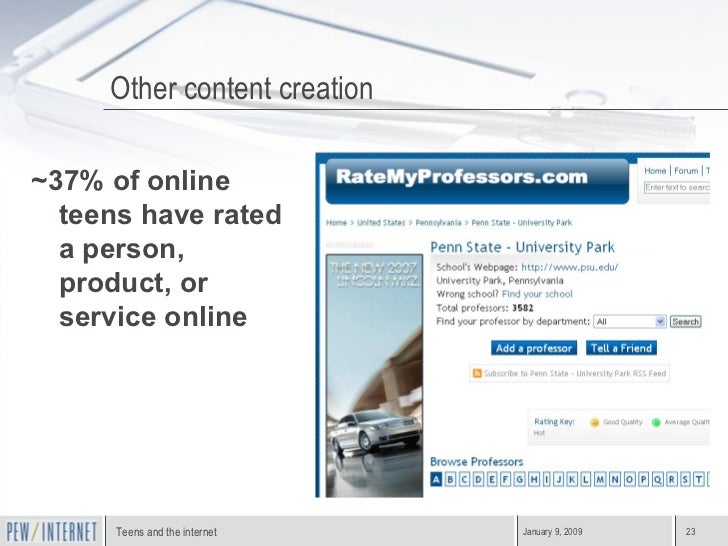This screenshot has height=546, width=728.
Task: Click the Enter text to search field
Action: (677, 188)
